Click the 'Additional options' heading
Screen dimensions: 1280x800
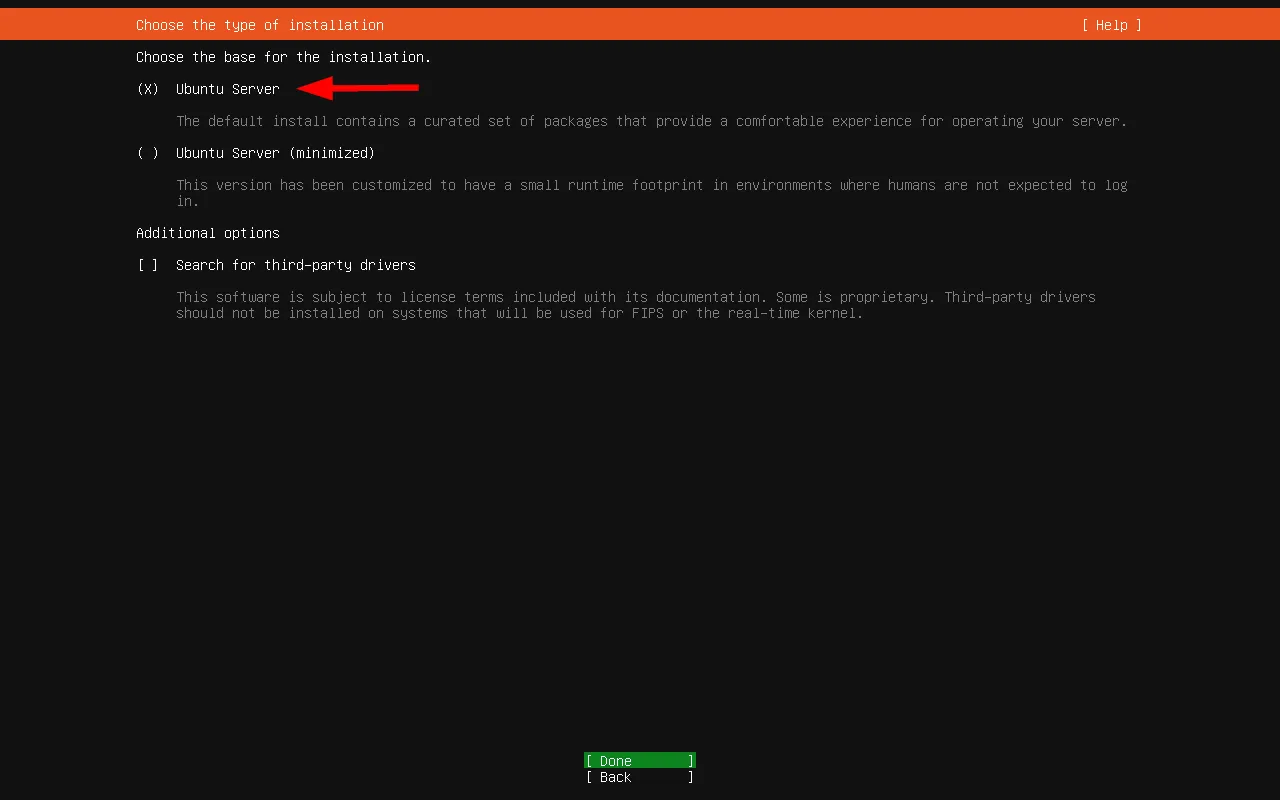click(x=208, y=233)
